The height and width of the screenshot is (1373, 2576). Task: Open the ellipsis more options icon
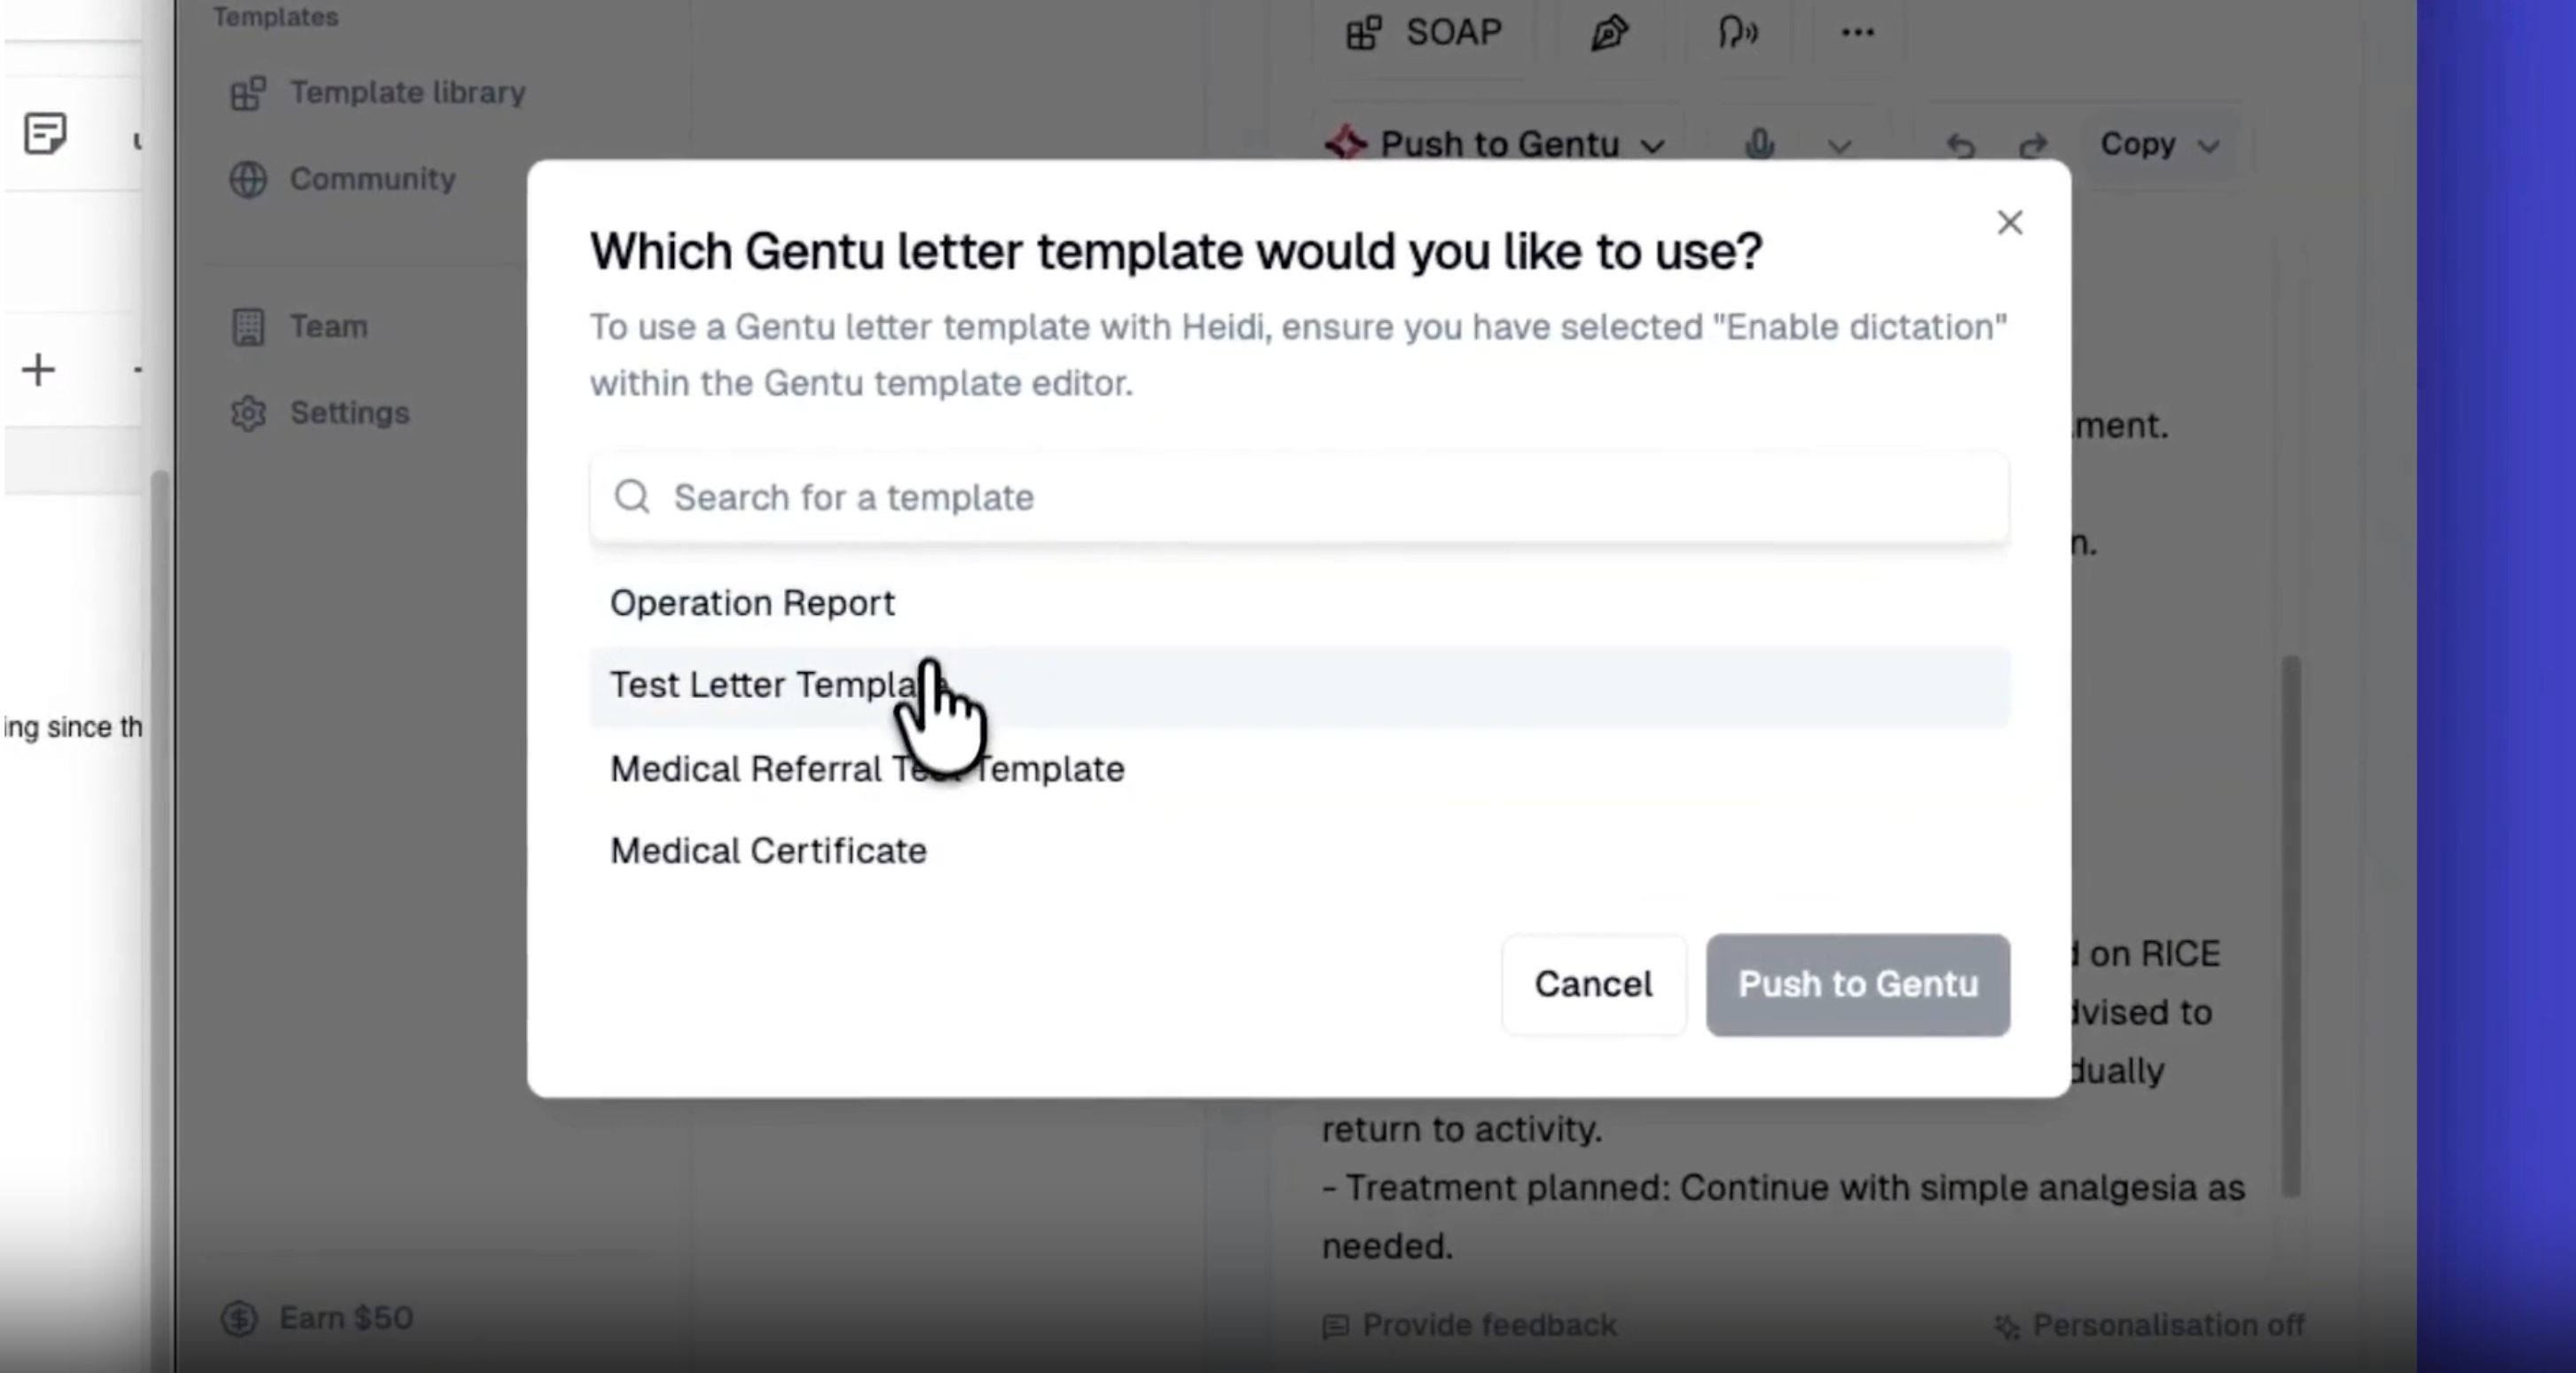pyautogui.click(x=1856, y=32)
